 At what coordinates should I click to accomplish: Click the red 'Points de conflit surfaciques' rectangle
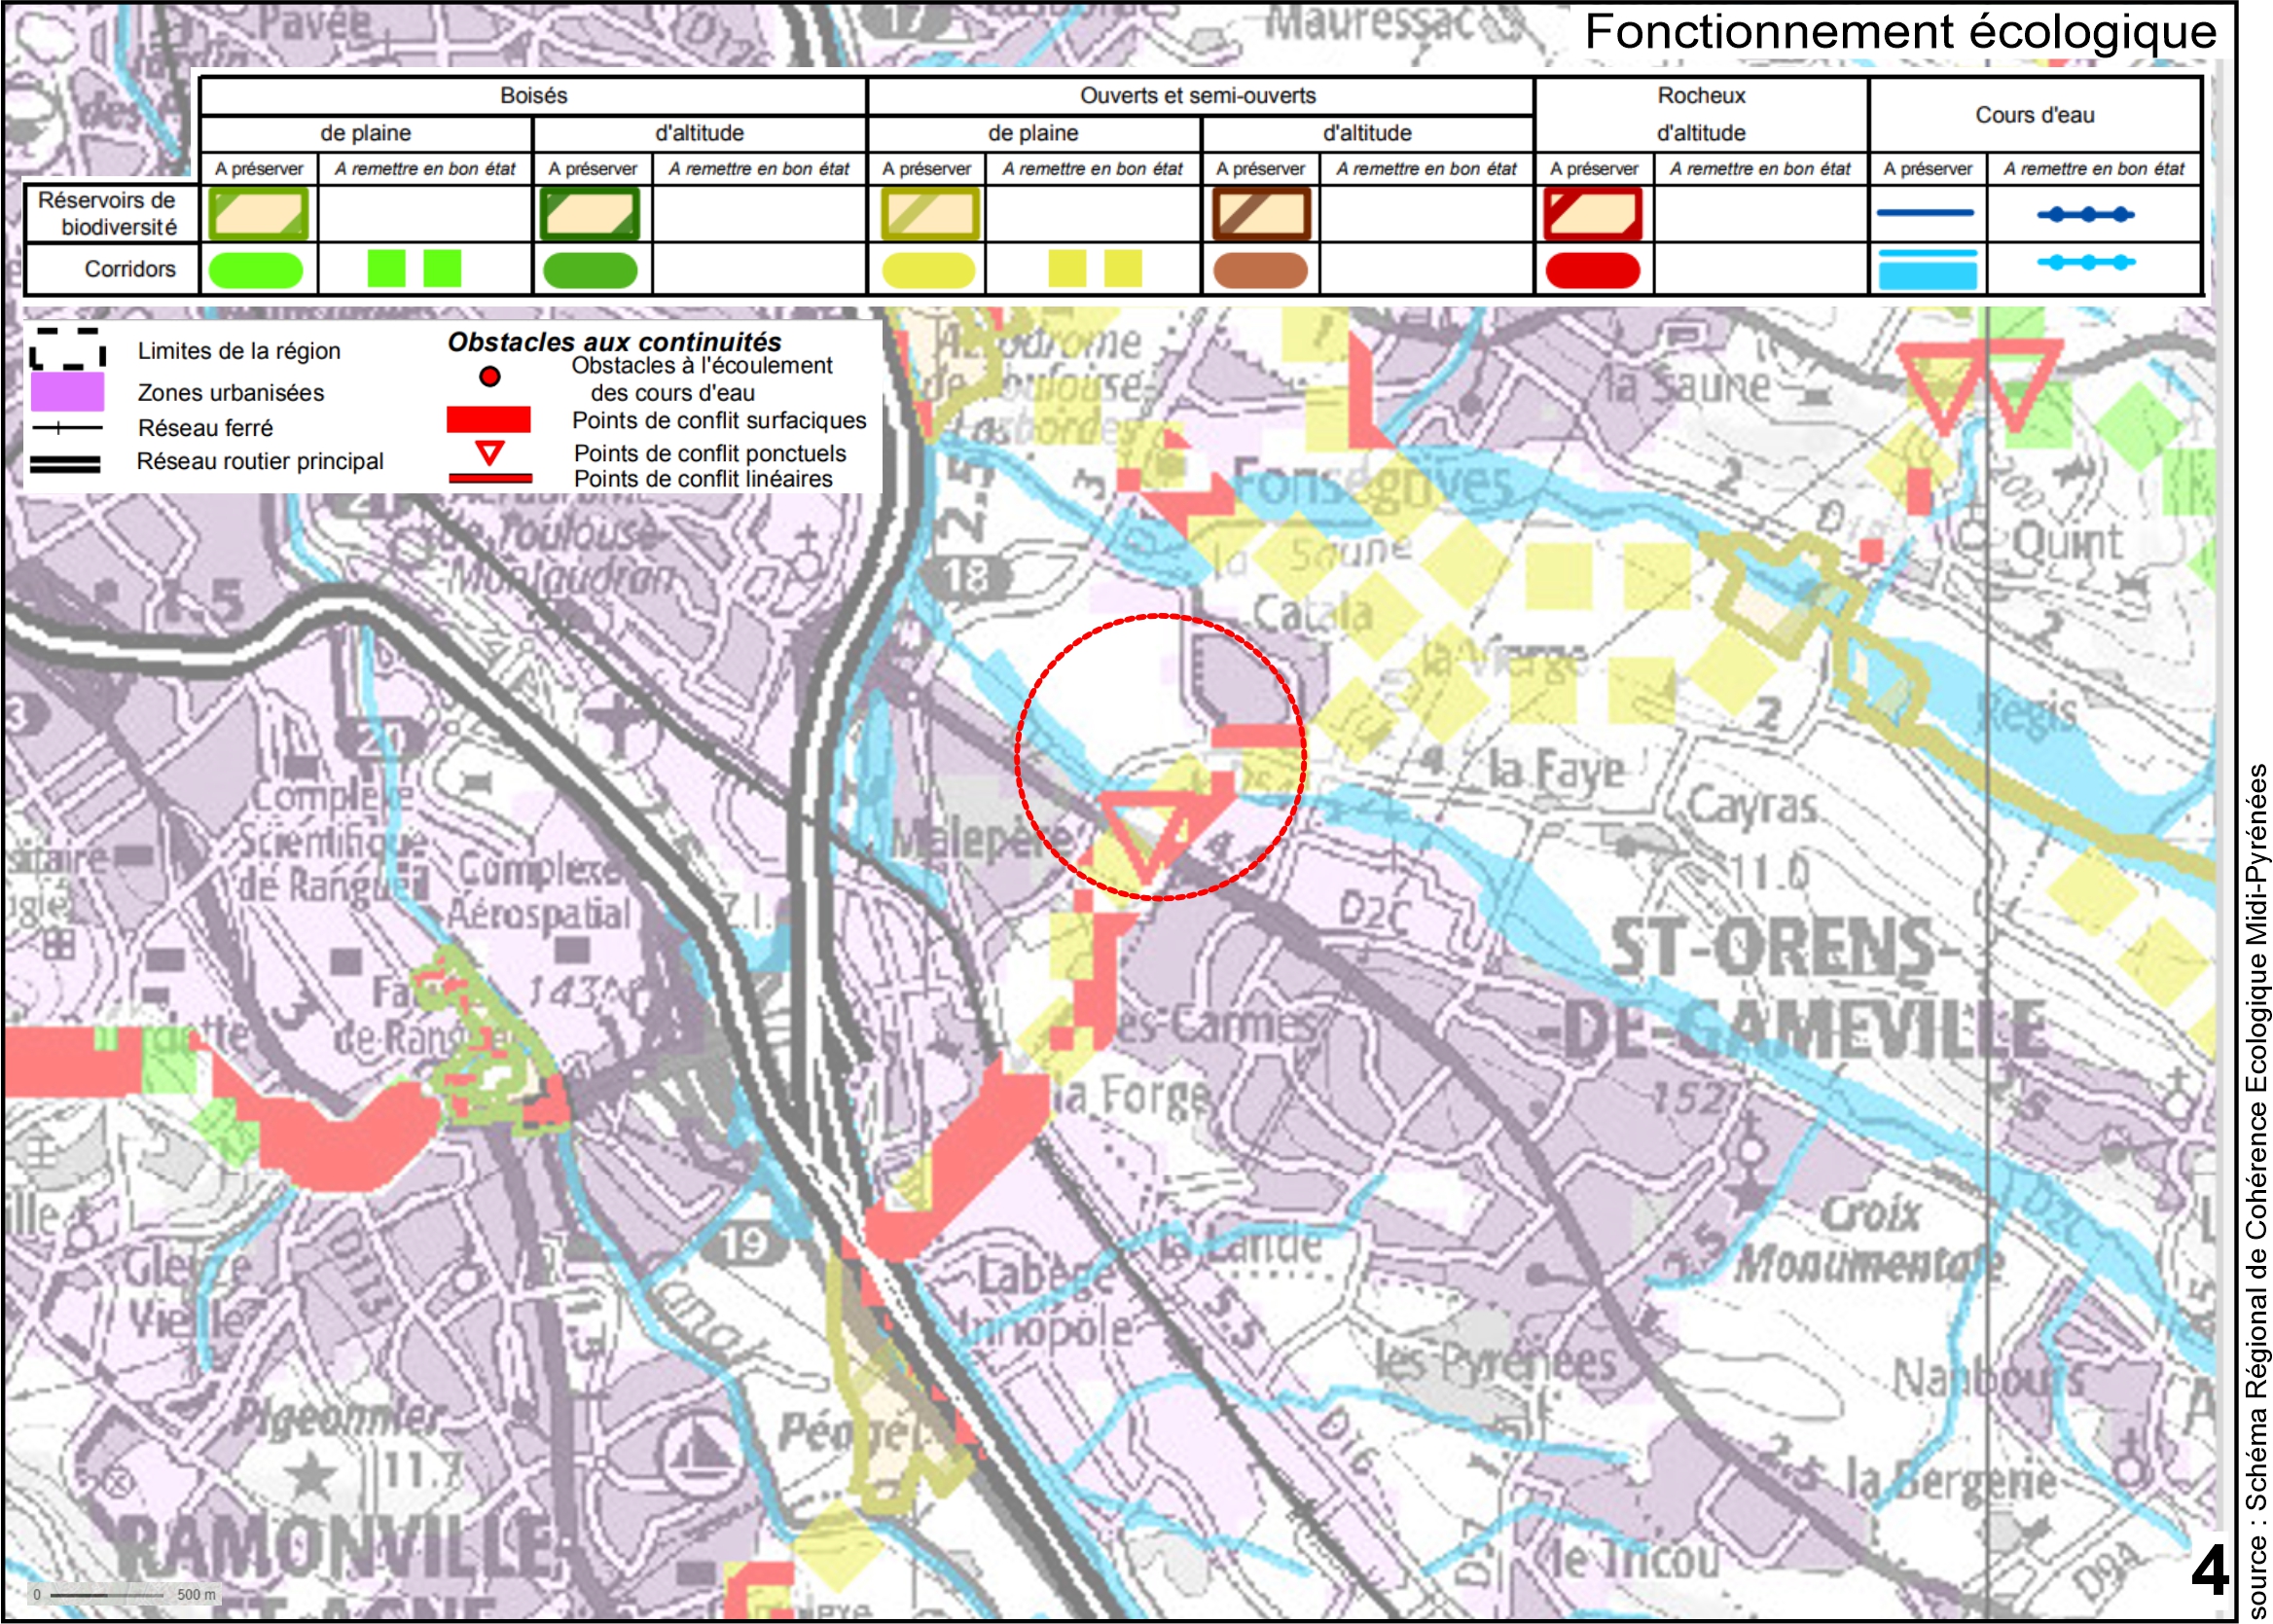pyautogui.click(x=488, y=420)
